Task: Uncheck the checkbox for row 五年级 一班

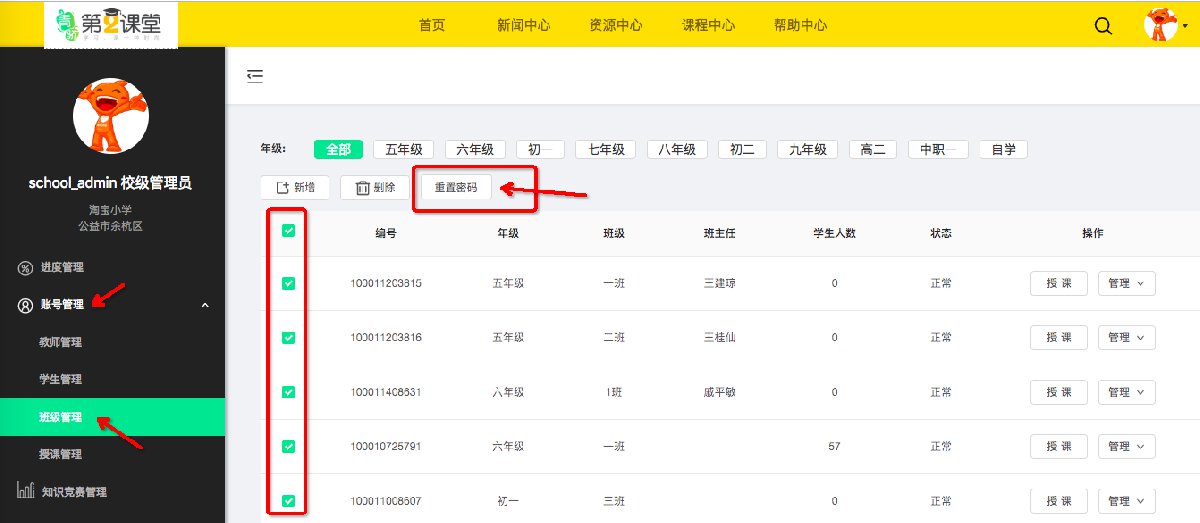Action: [288, 284]
